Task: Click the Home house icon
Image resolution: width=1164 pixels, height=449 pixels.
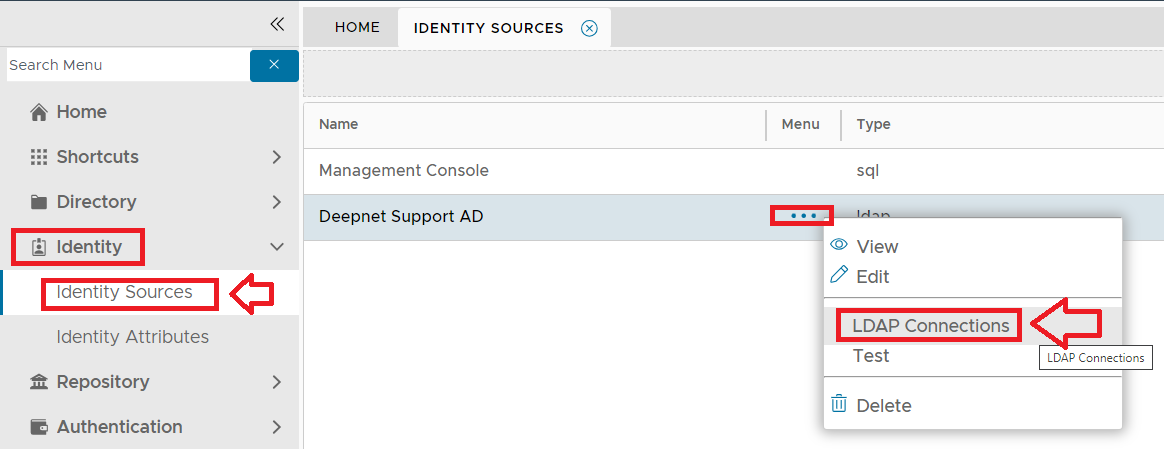Action: pos(39,113)
